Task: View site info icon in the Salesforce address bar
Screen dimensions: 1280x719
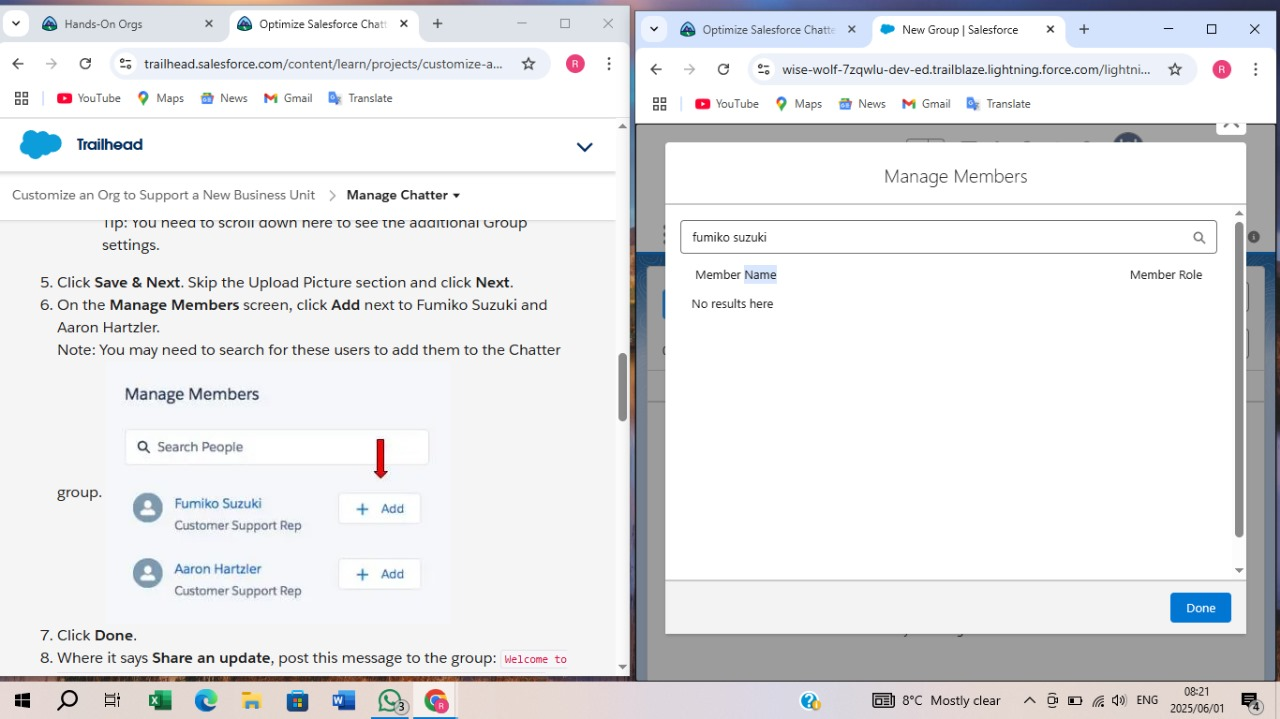Action: pos(763,69)
